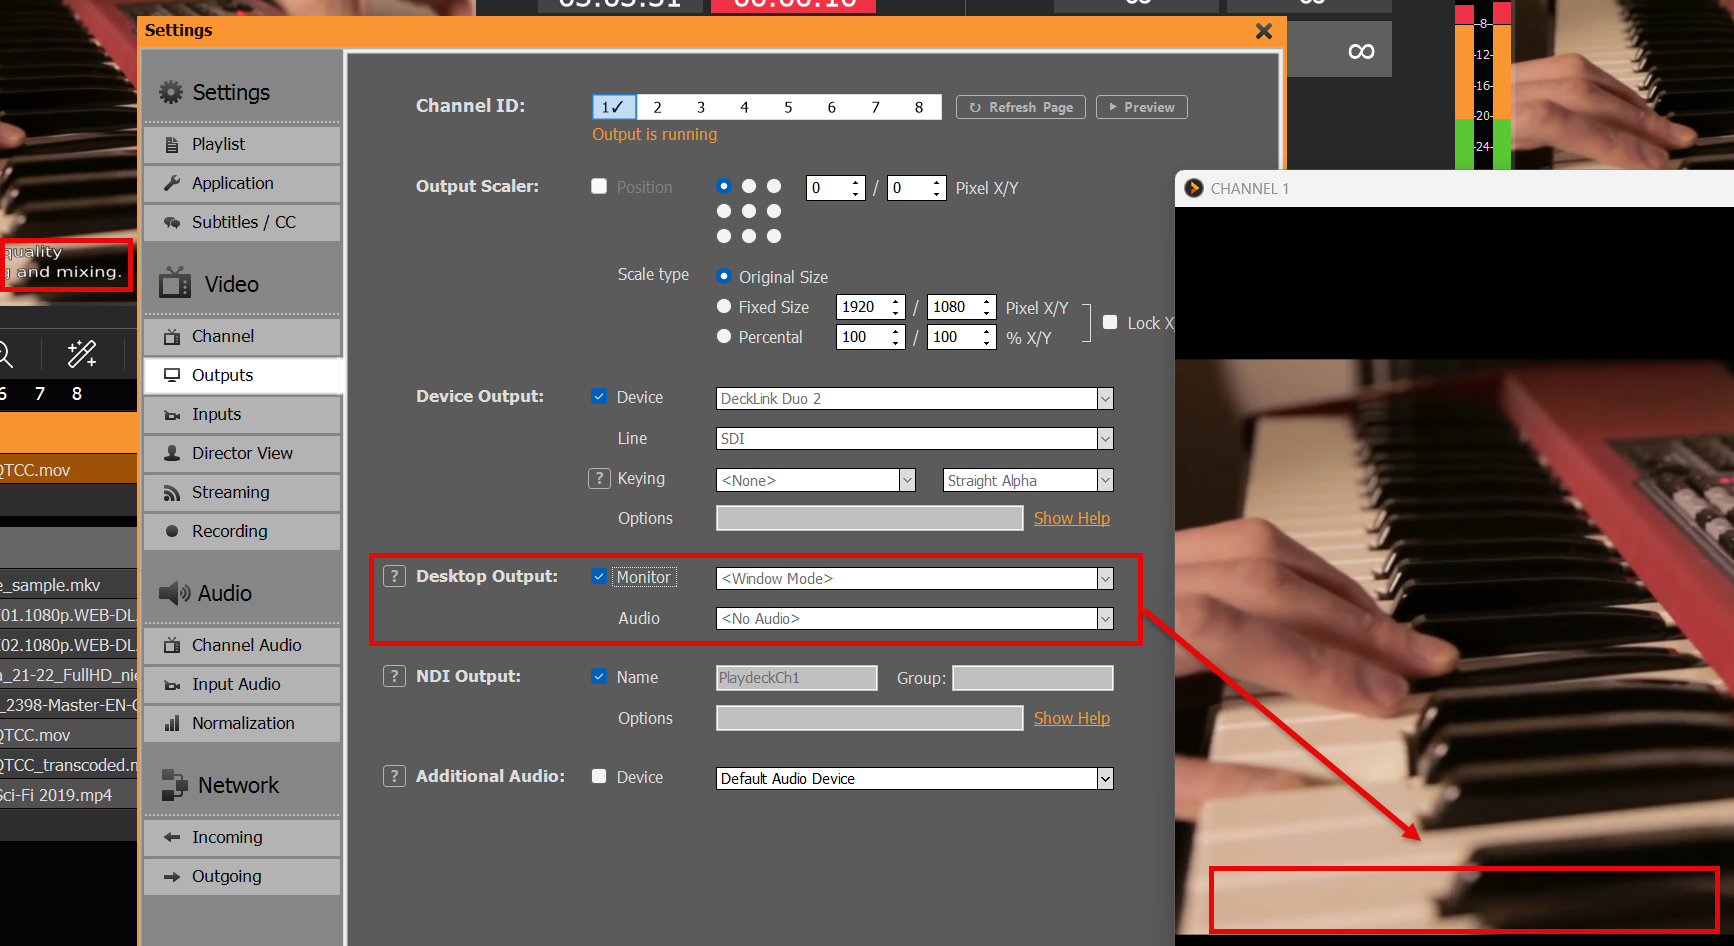Screen dimensions: 1734x946
Task: Open Show Help link for Device Output options
Action: click(1072, 518)
